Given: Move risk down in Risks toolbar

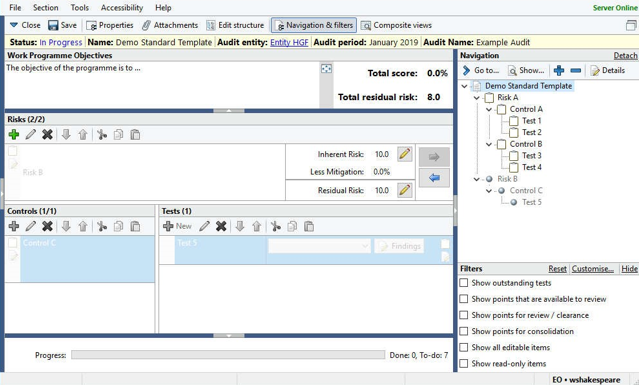Looking at the screenshot, I should point(66,134).
